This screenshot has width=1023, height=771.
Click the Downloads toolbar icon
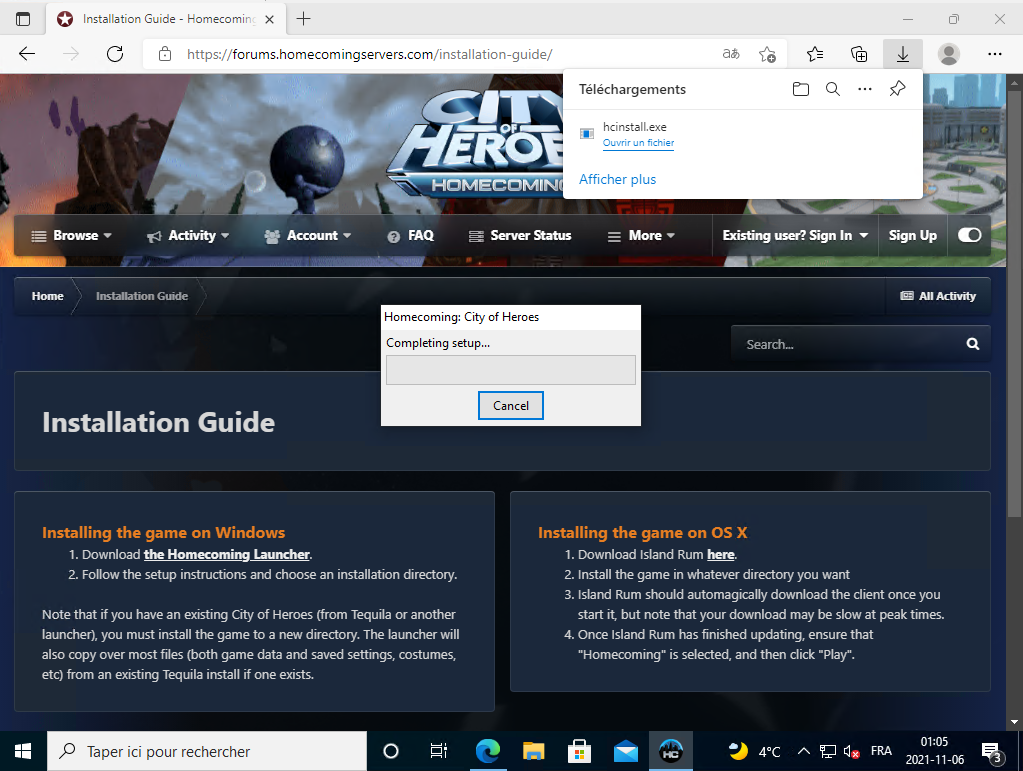(902, 54)
